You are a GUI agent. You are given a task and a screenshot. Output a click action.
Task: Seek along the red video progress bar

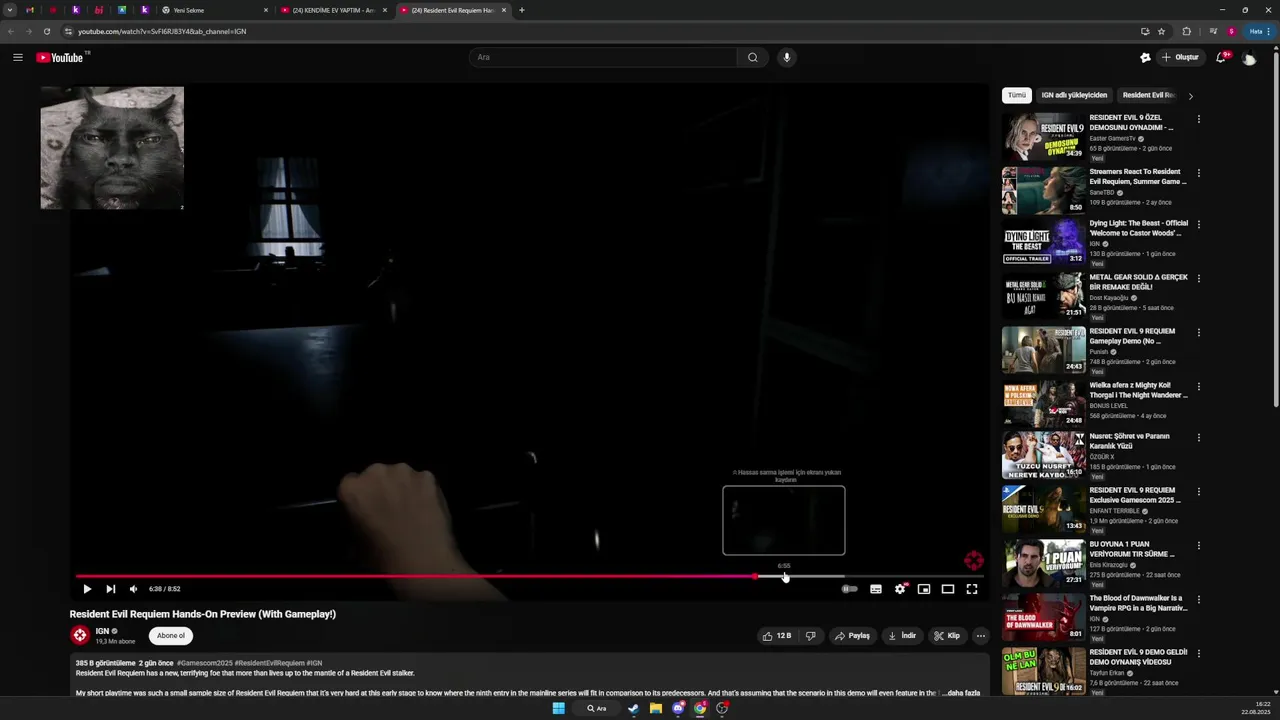pyautogui.click(x=415, y=576)
